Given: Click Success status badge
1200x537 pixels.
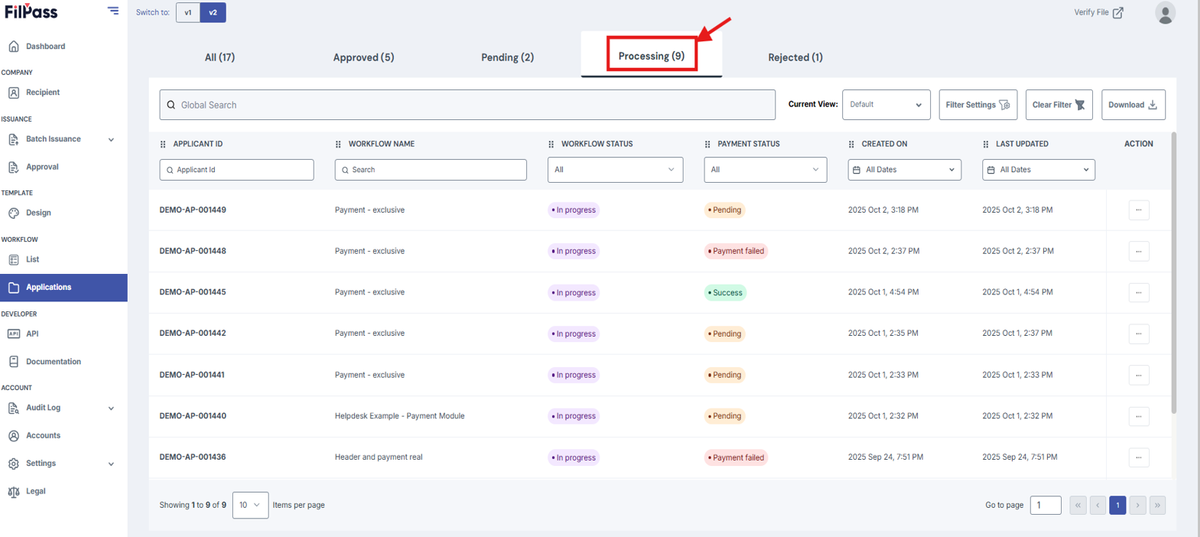Looking at the screenshot, I should pos(725,293).
